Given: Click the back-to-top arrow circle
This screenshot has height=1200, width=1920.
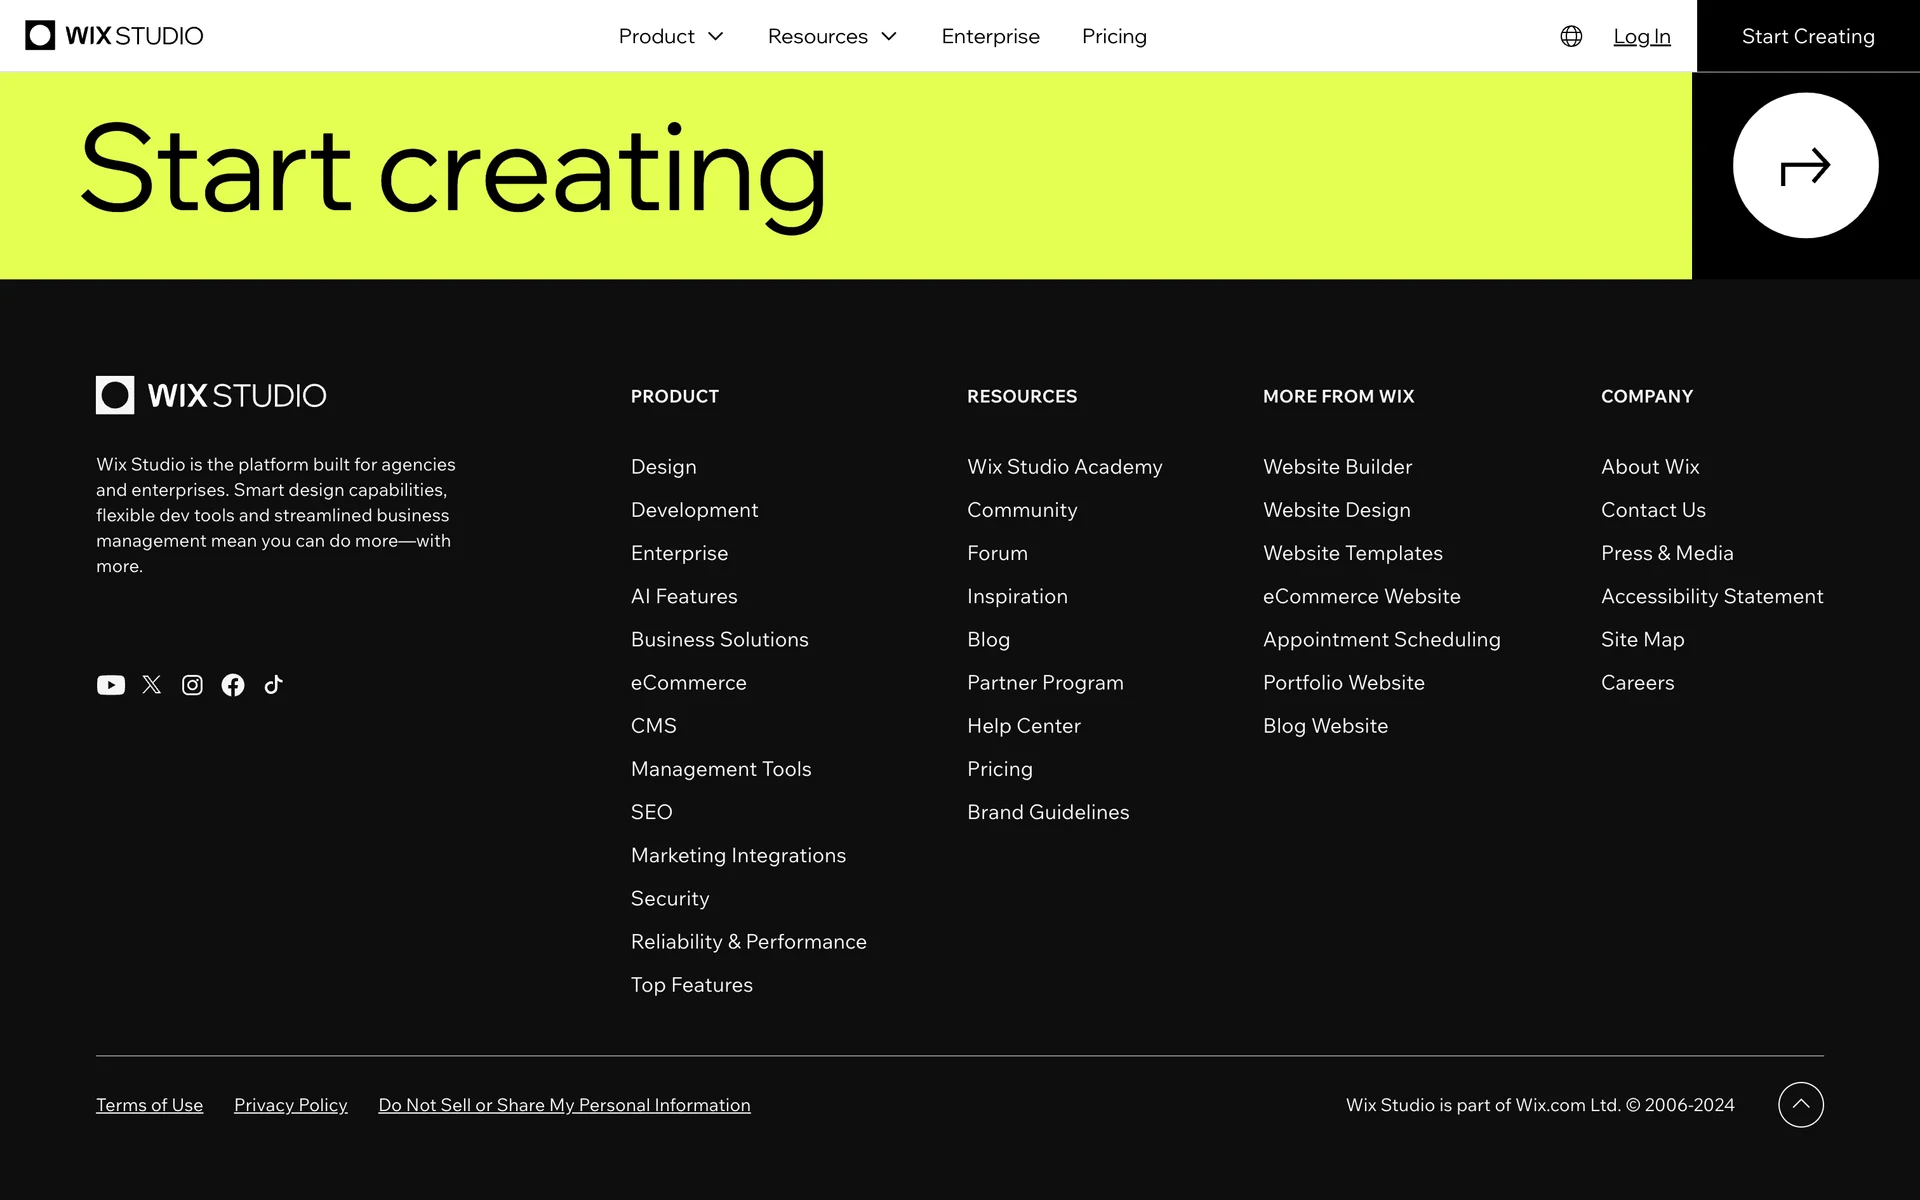Looking at the screenshot, I should pos(1800,1105).
